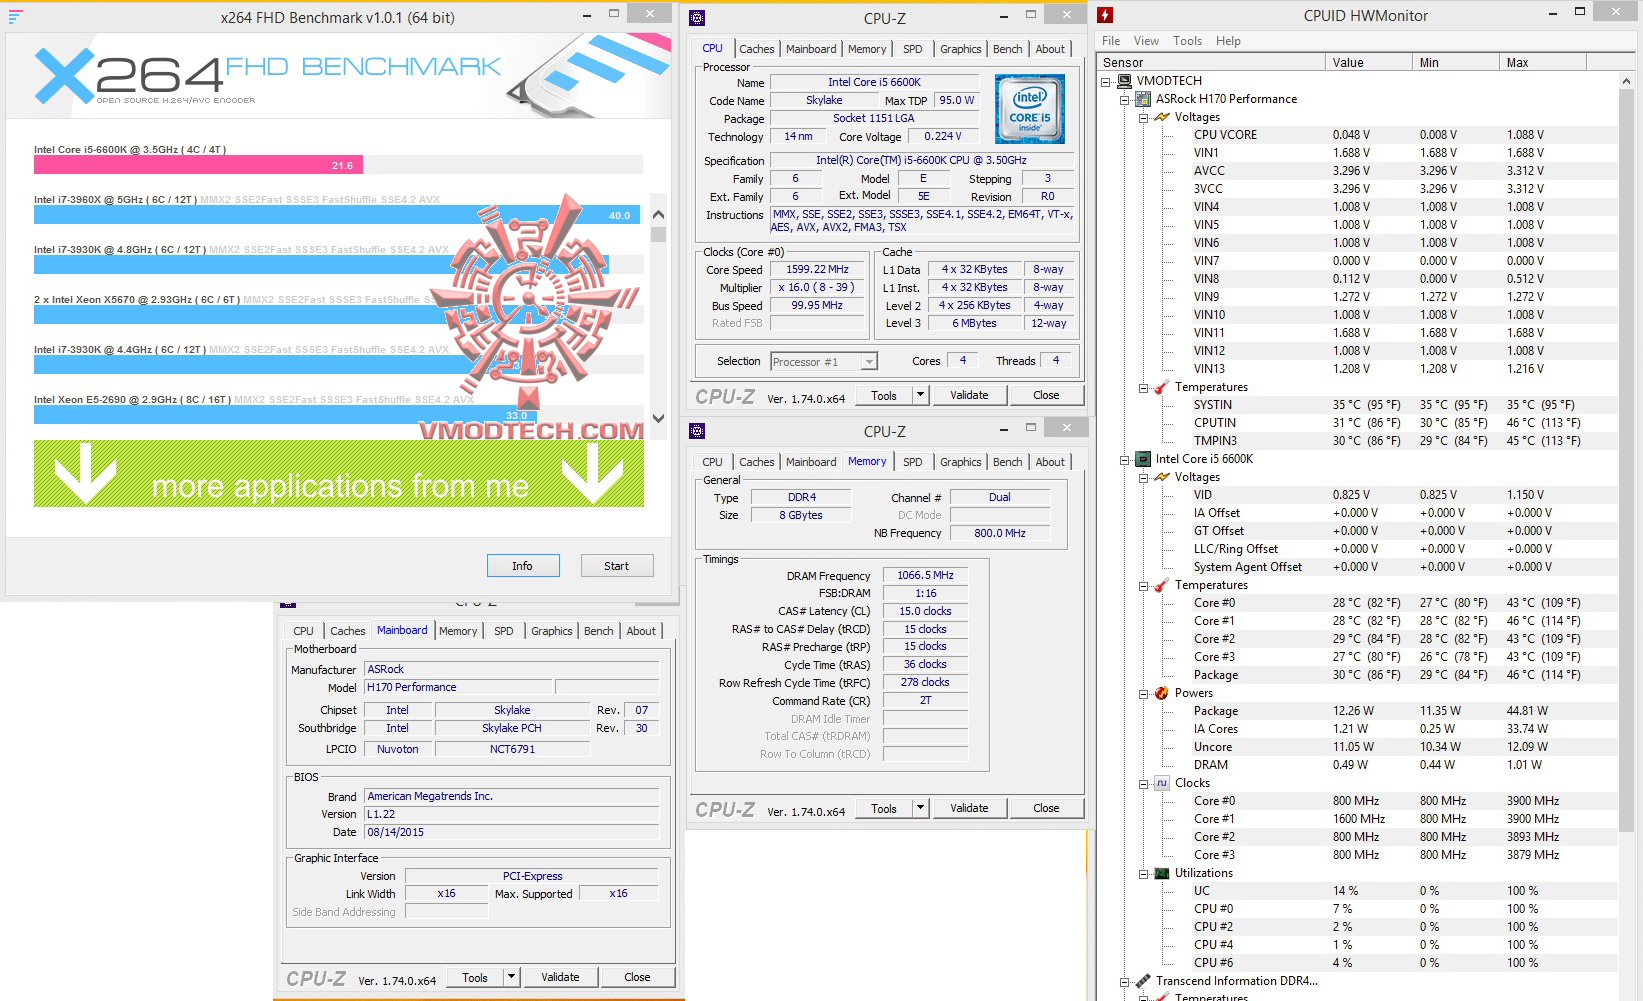Collapse Temperatures under ASRock H170 Performance
The width and height of the screenshot is (1643, 1001).
click(1144, 388)
